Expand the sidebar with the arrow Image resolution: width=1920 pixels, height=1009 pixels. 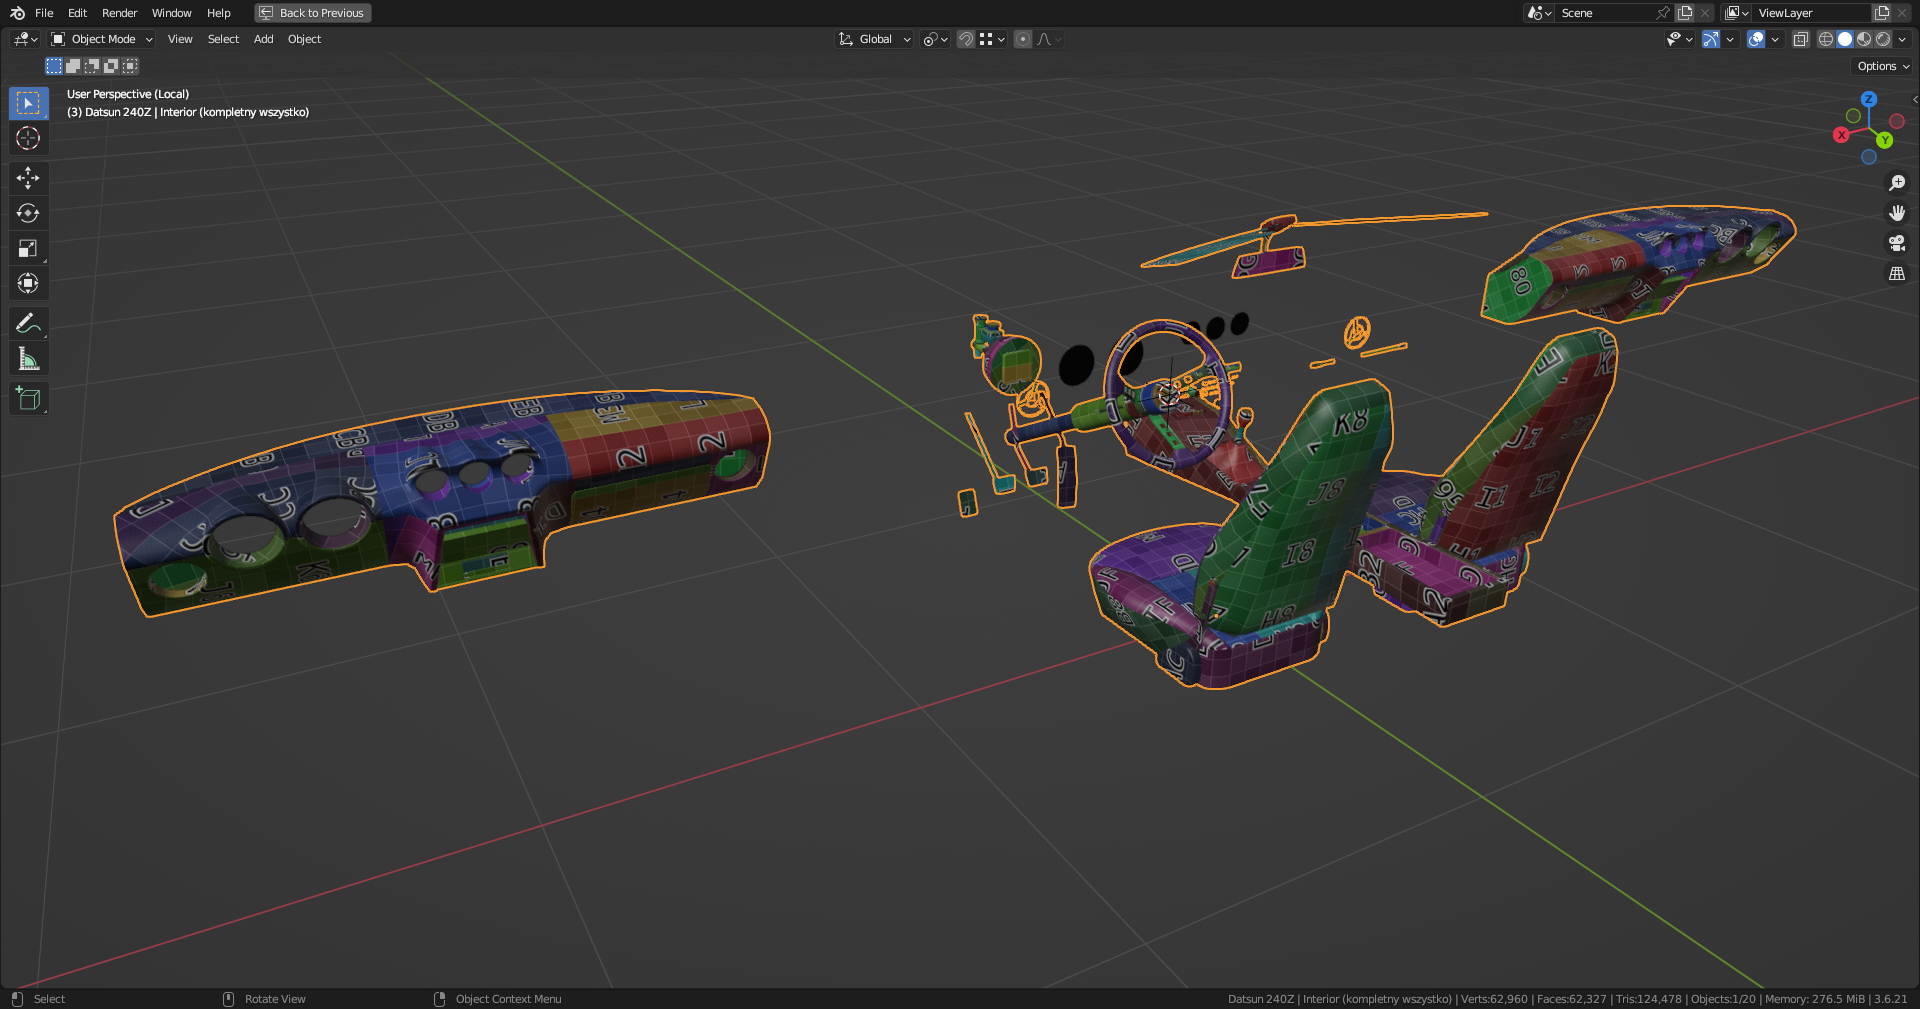(x=1914, y=99)
